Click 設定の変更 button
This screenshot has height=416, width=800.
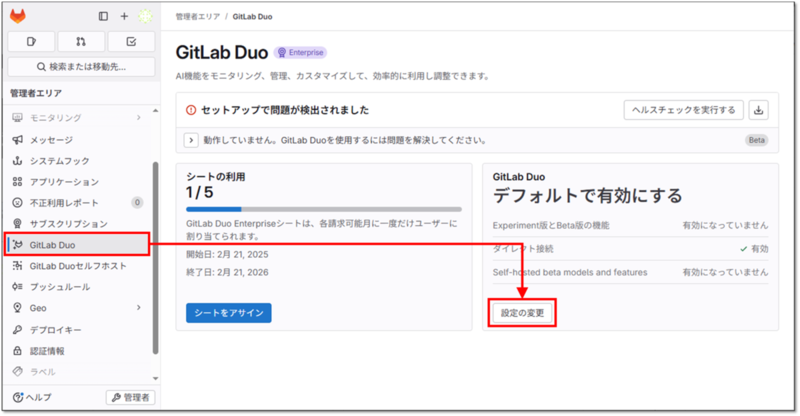pyautogui.click(x=522, y=313)
